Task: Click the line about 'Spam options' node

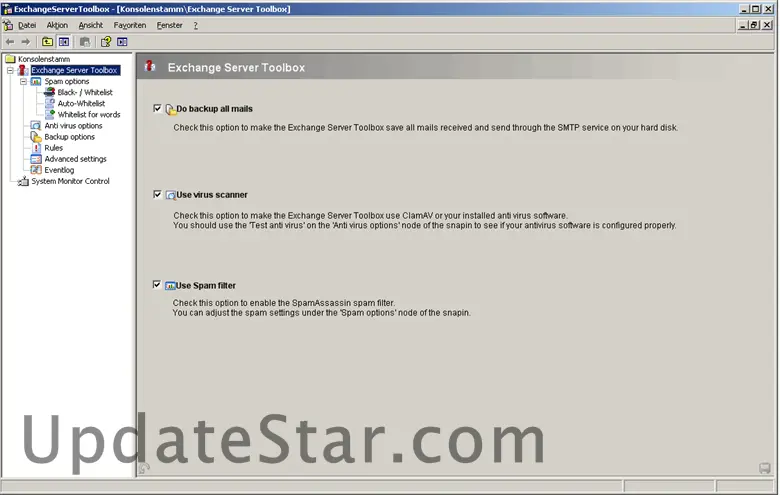Action: 321,313
